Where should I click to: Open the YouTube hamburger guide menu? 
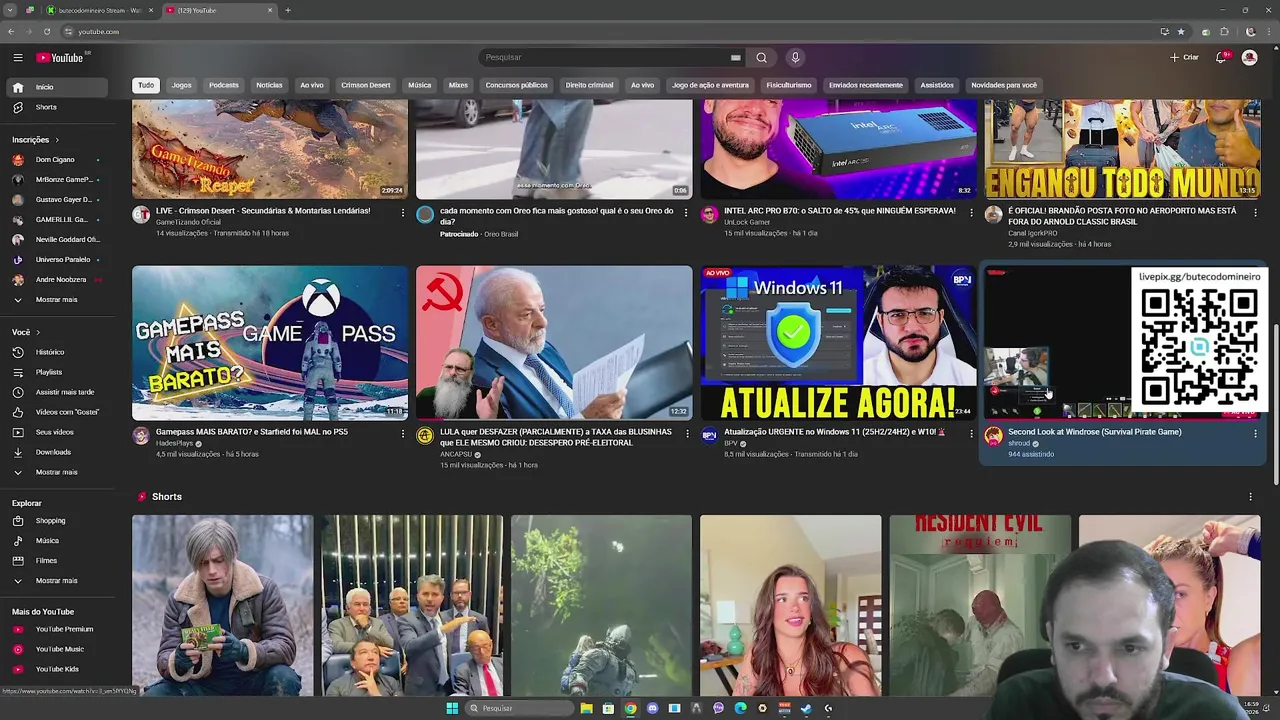click(18, 58)
